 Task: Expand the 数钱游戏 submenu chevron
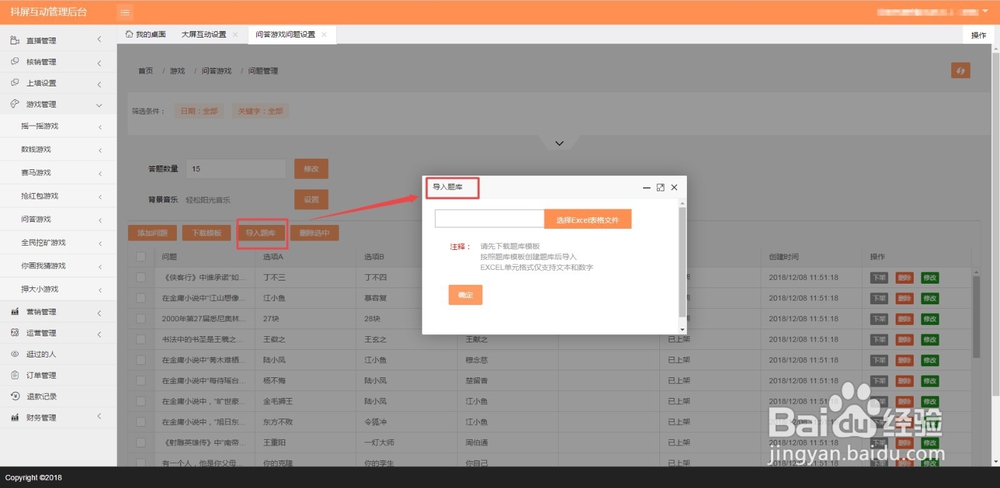100,150
